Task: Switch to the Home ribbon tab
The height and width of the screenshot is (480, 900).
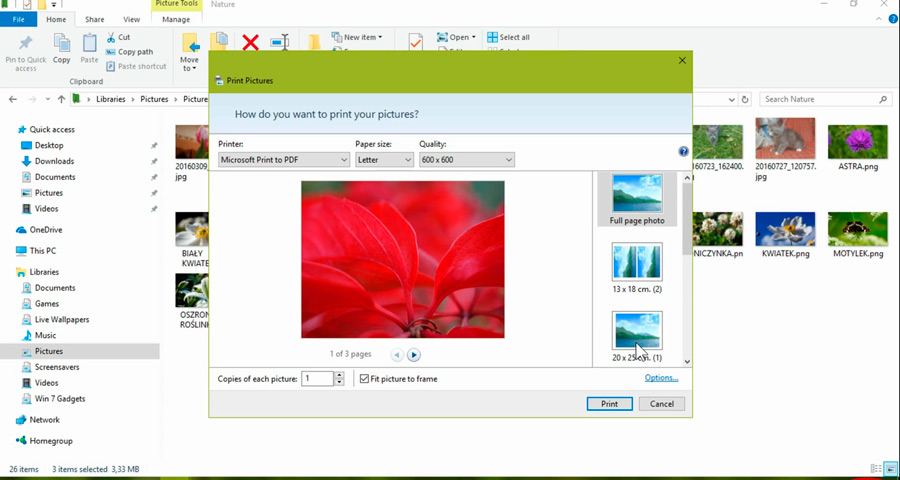Action: pos(56,19)
